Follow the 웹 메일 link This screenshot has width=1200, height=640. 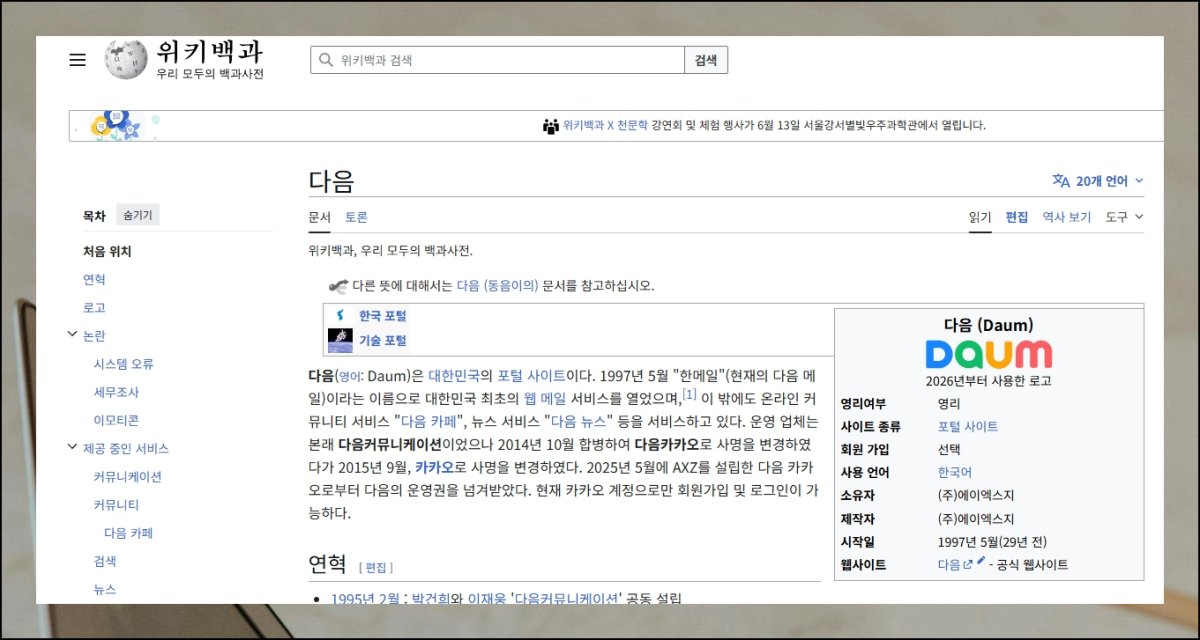point(545,399)
